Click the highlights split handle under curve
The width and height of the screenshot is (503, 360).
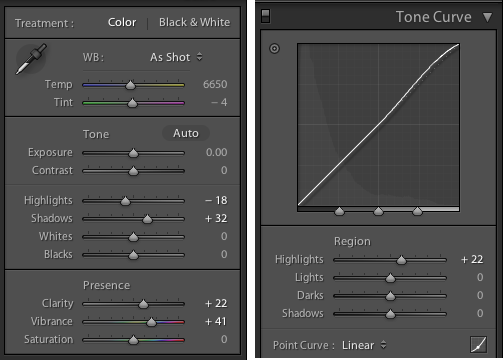click(417, 211)
